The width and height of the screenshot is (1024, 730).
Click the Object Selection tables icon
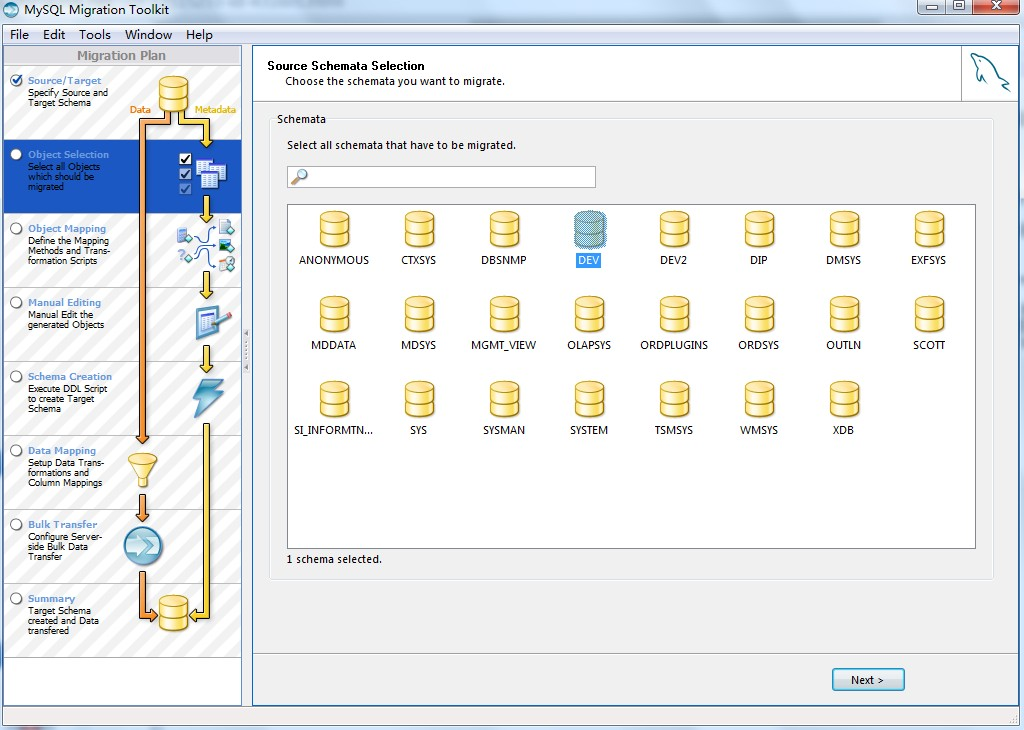[x=211, y=174]
